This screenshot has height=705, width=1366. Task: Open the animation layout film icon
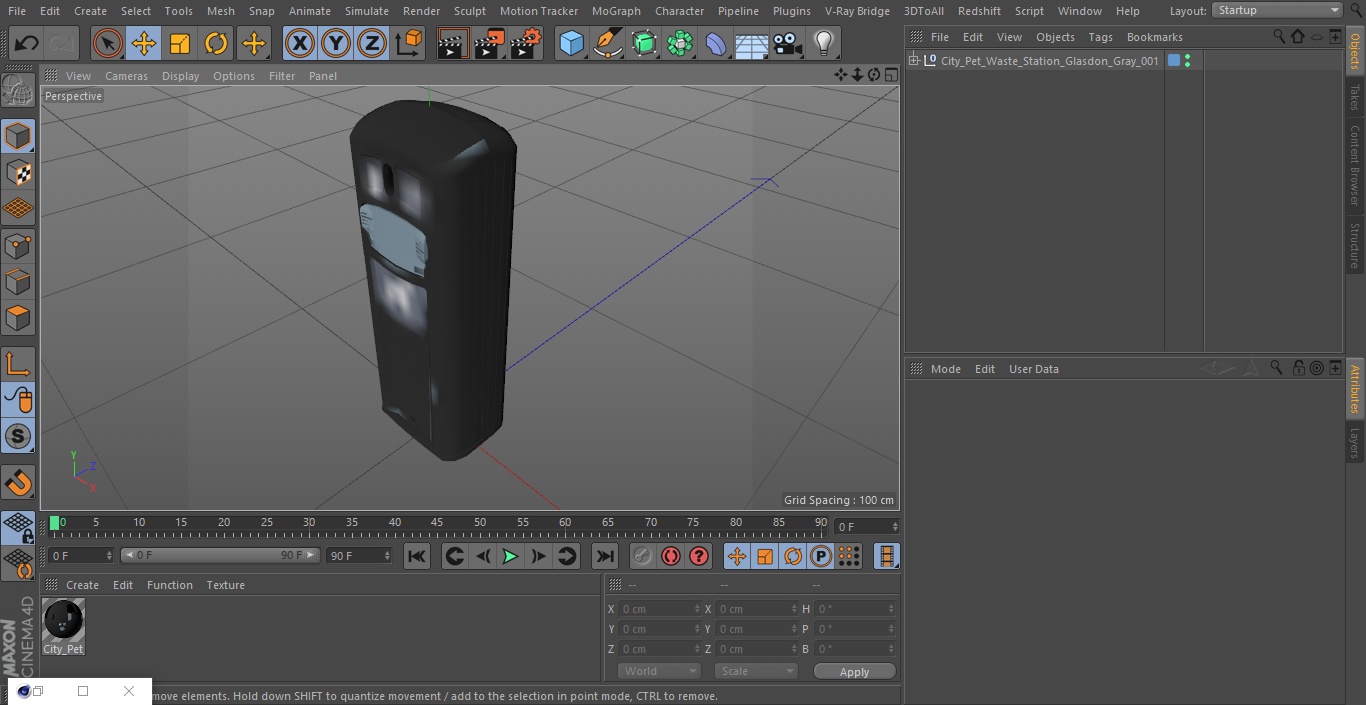[886, 556]
